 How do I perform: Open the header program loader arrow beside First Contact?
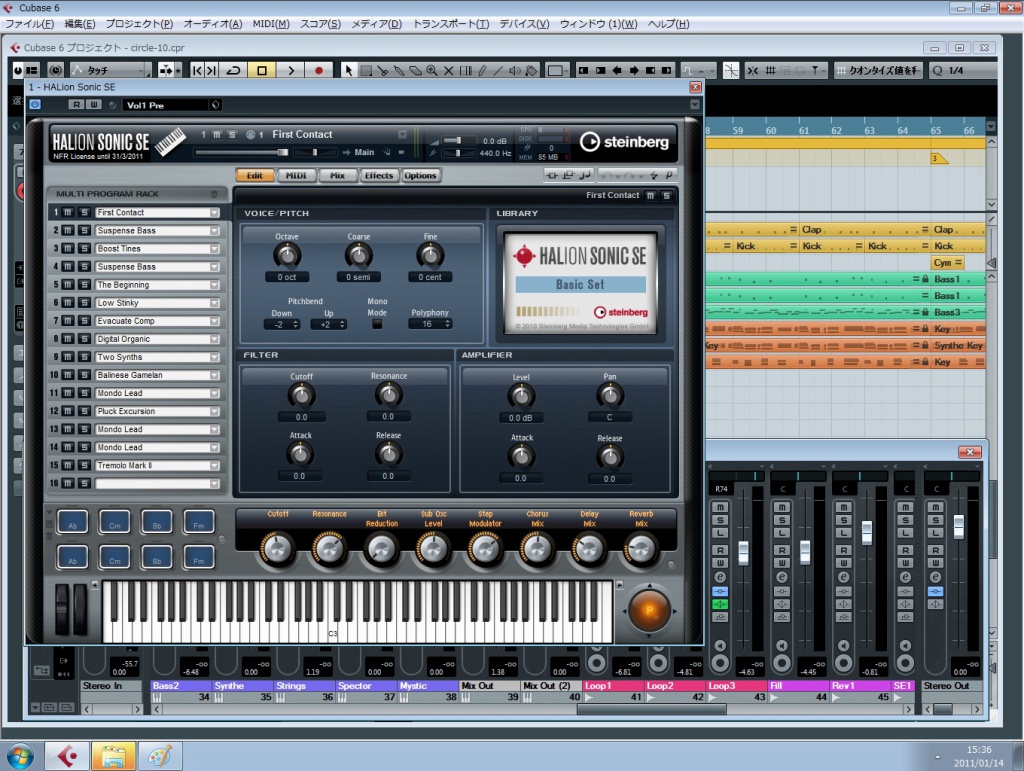pos(402,134)
